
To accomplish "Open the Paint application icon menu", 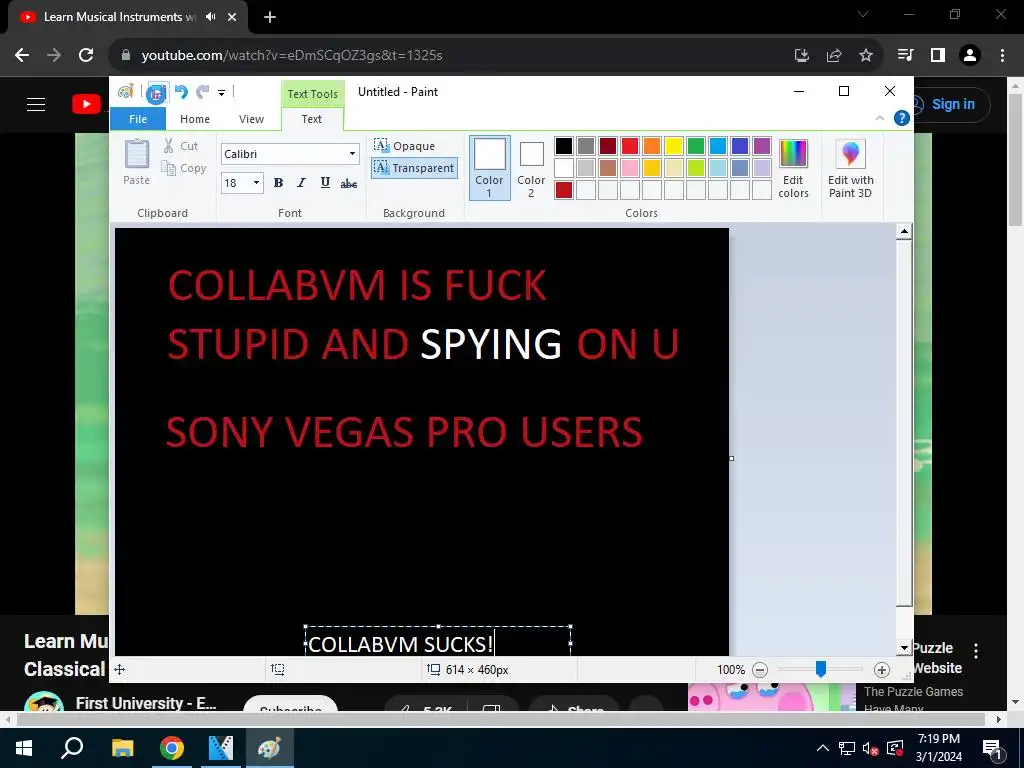I will (126, 92).
